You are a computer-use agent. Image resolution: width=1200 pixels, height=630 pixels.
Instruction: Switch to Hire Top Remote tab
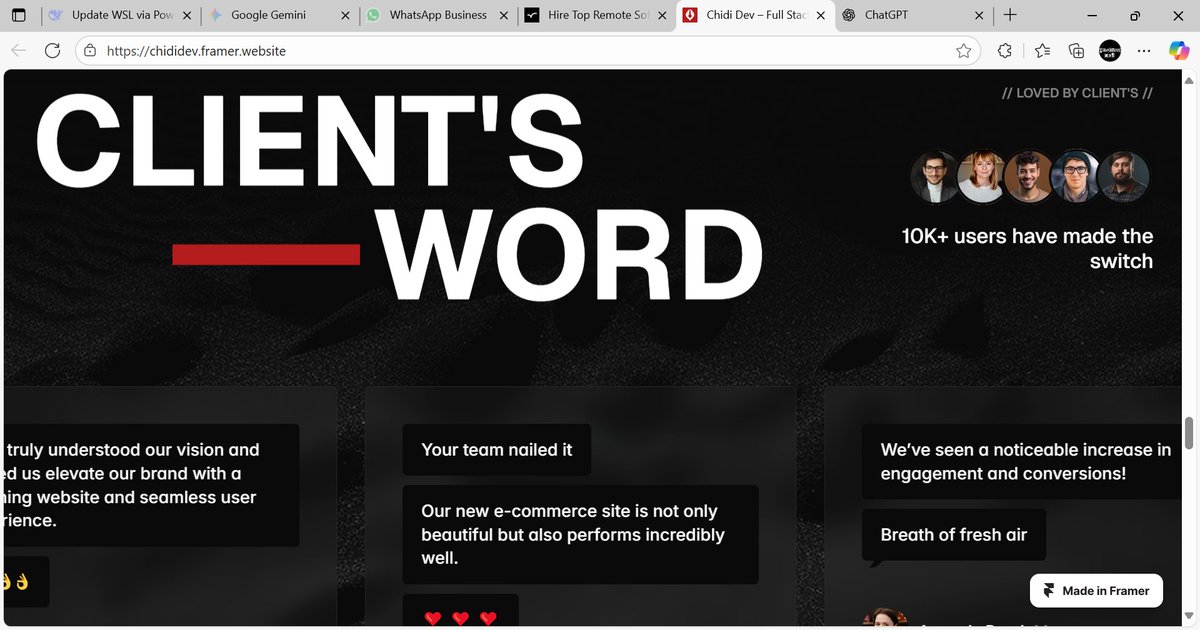pyautogui.click(x=597, y=15)
